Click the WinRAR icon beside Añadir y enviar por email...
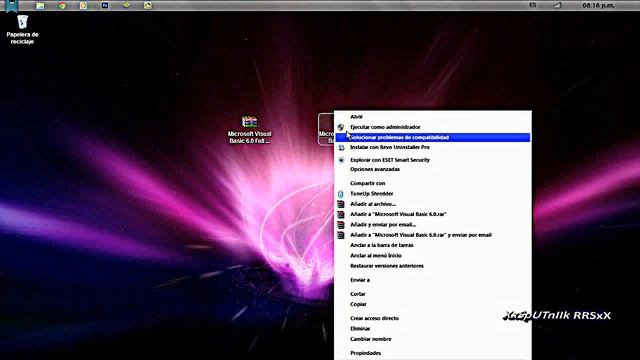The height and width of the screenshot is (360, 640). pyautogui.click(x=341, y=225)
